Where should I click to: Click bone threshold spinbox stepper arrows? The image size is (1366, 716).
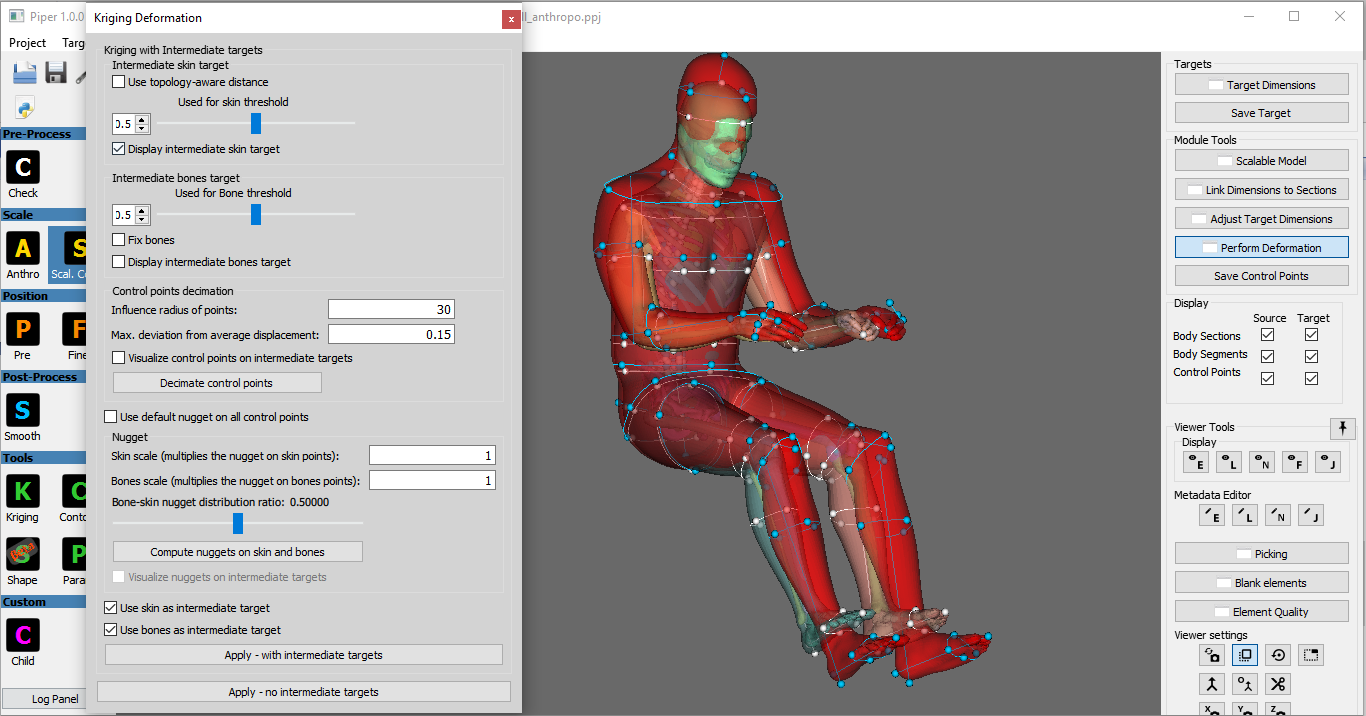[142, 215]
